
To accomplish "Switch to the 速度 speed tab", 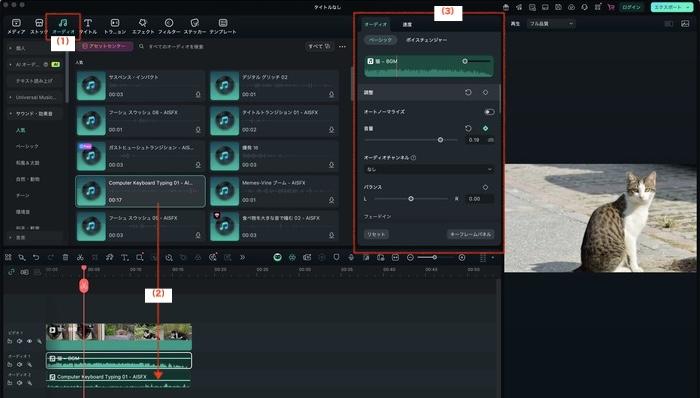I will point(407,25).
